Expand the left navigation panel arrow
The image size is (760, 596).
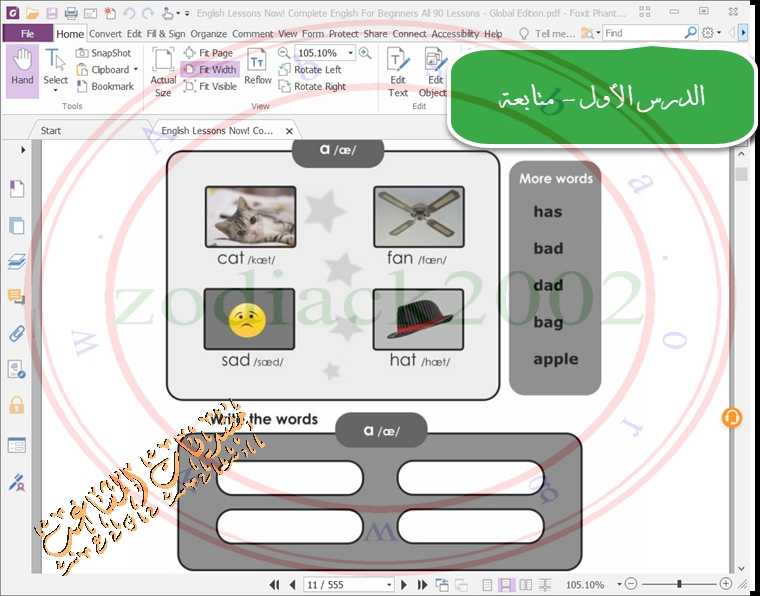click(23, 150)
